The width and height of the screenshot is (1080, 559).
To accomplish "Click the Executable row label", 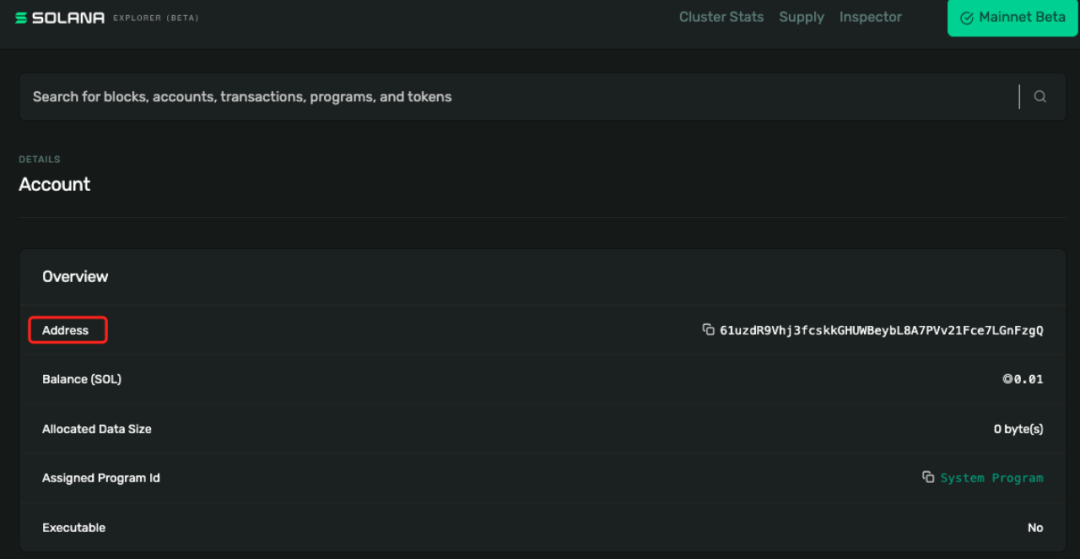I will [x=74, y=527].
